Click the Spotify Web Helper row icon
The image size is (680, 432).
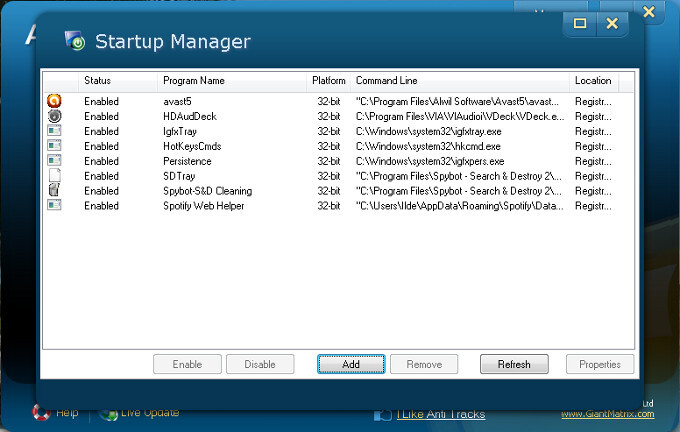(x=54, y=206)
